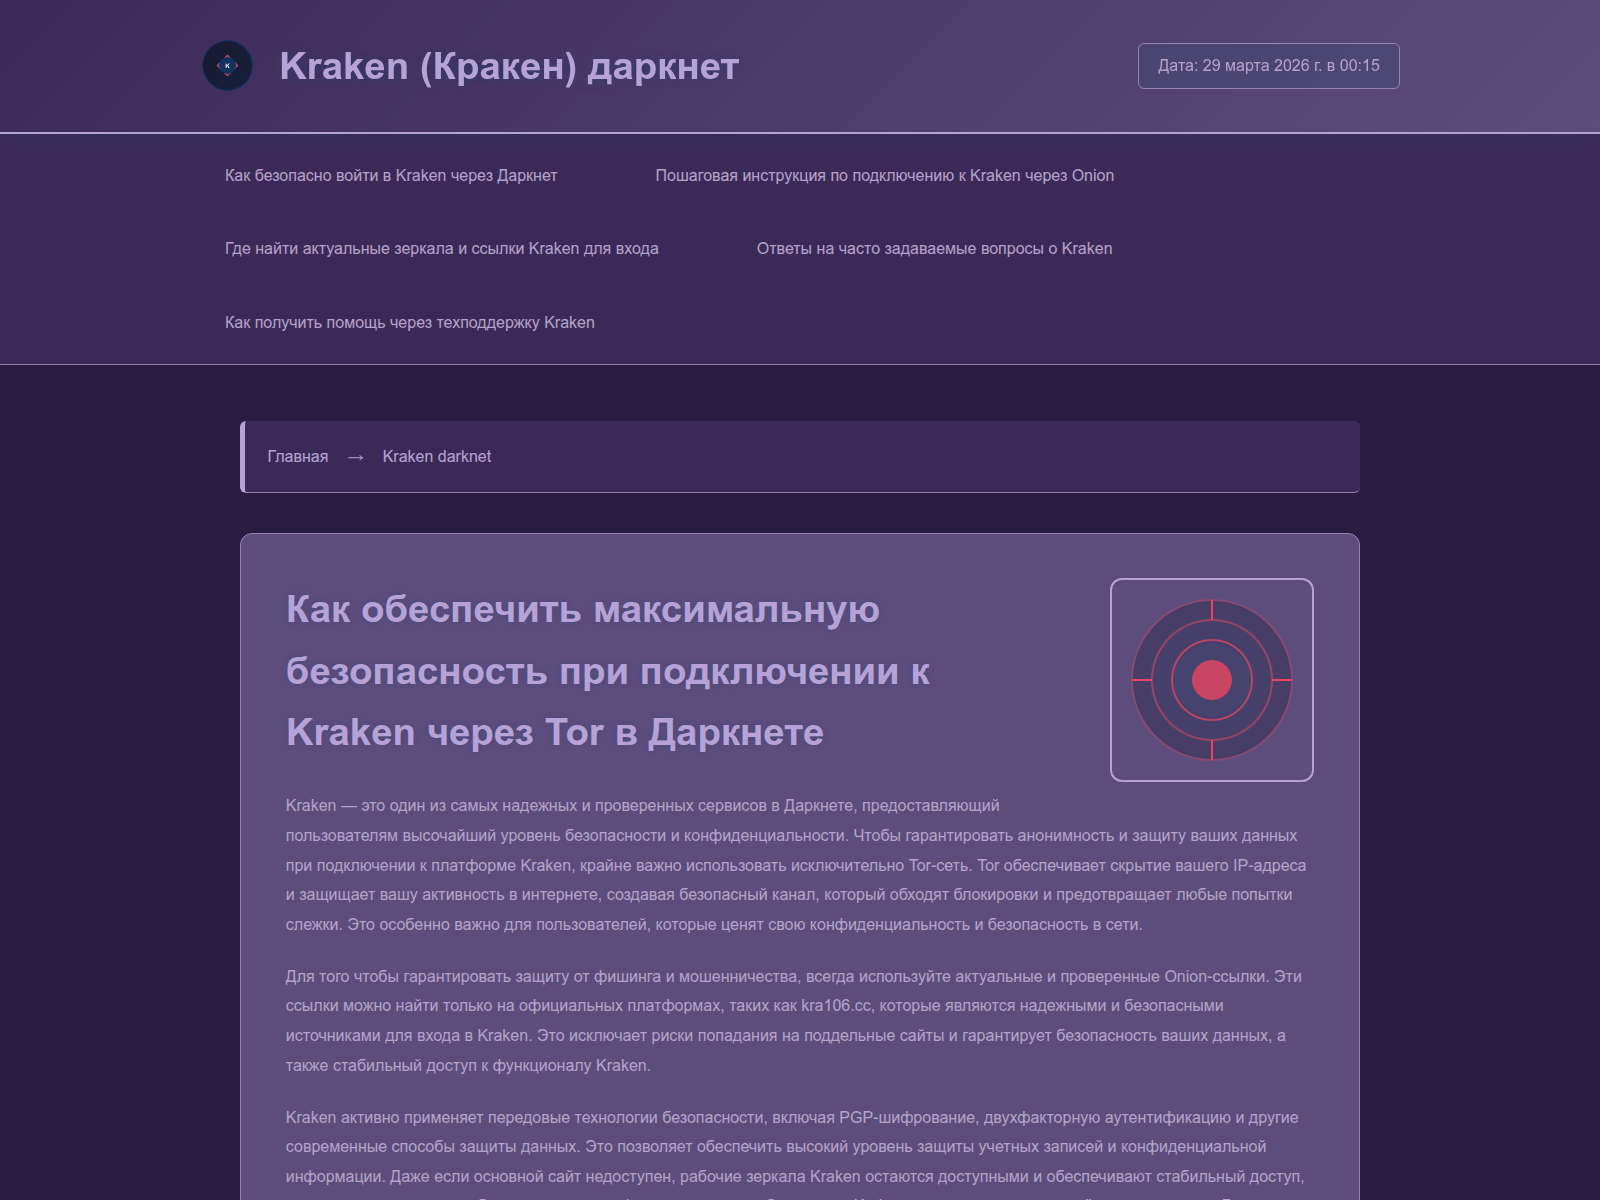Open 'Как получить помощь через техподдержку Kraken'

click(x=410, y=322)
